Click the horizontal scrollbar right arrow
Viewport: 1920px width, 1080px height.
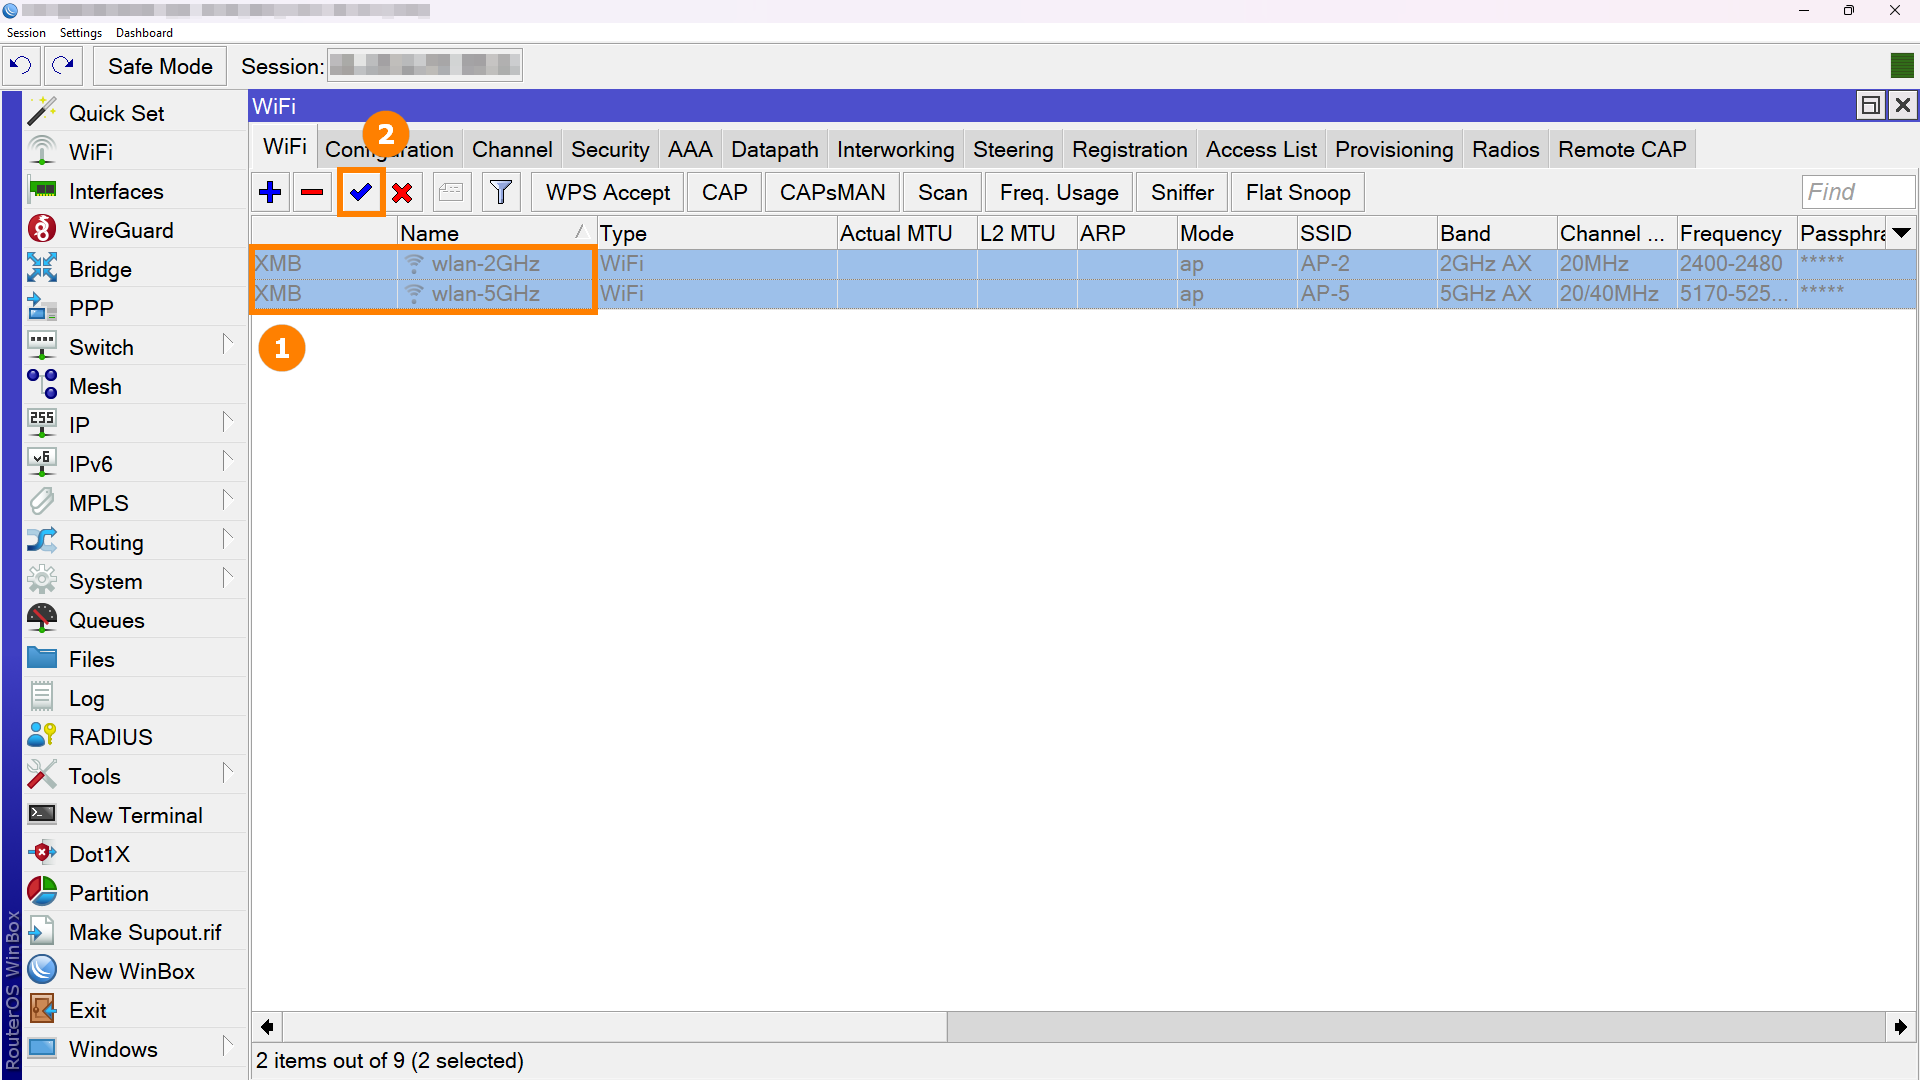(x=1900, y=1026)
